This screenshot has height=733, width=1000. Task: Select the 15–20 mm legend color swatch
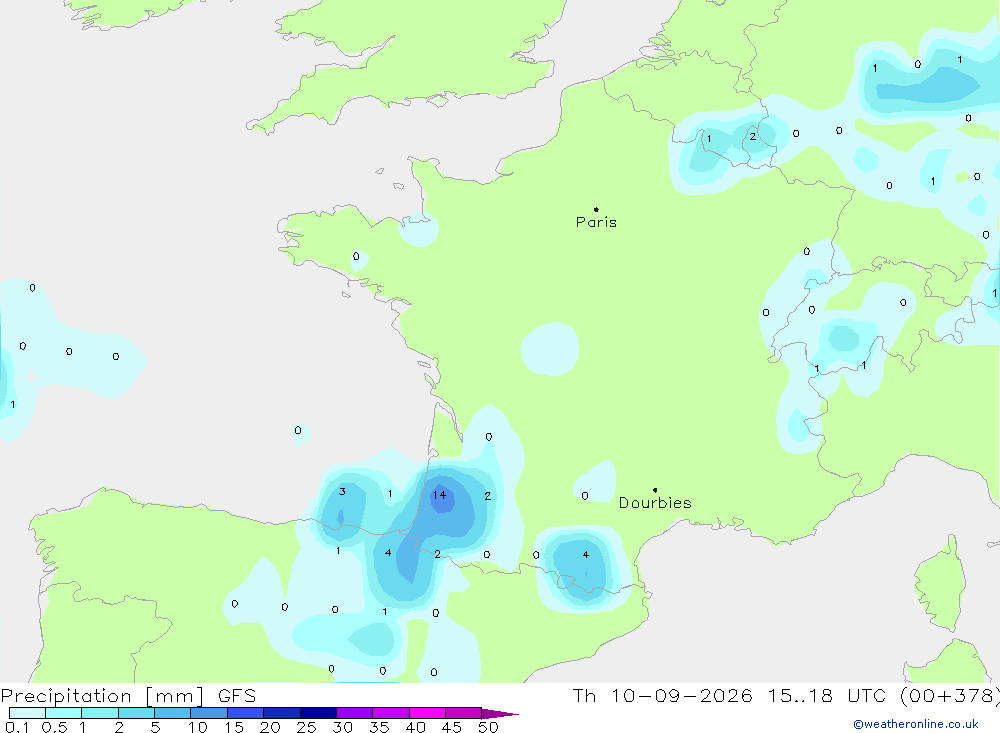click(x=246, y=713)
